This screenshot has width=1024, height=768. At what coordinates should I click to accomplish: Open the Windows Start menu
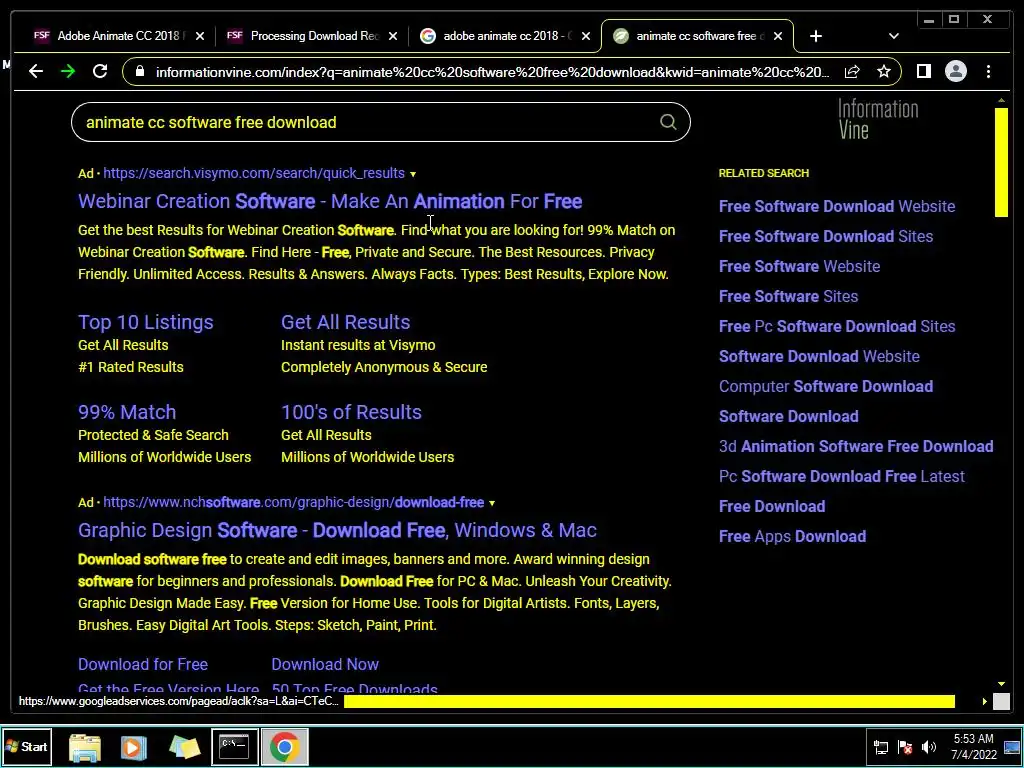27,746
